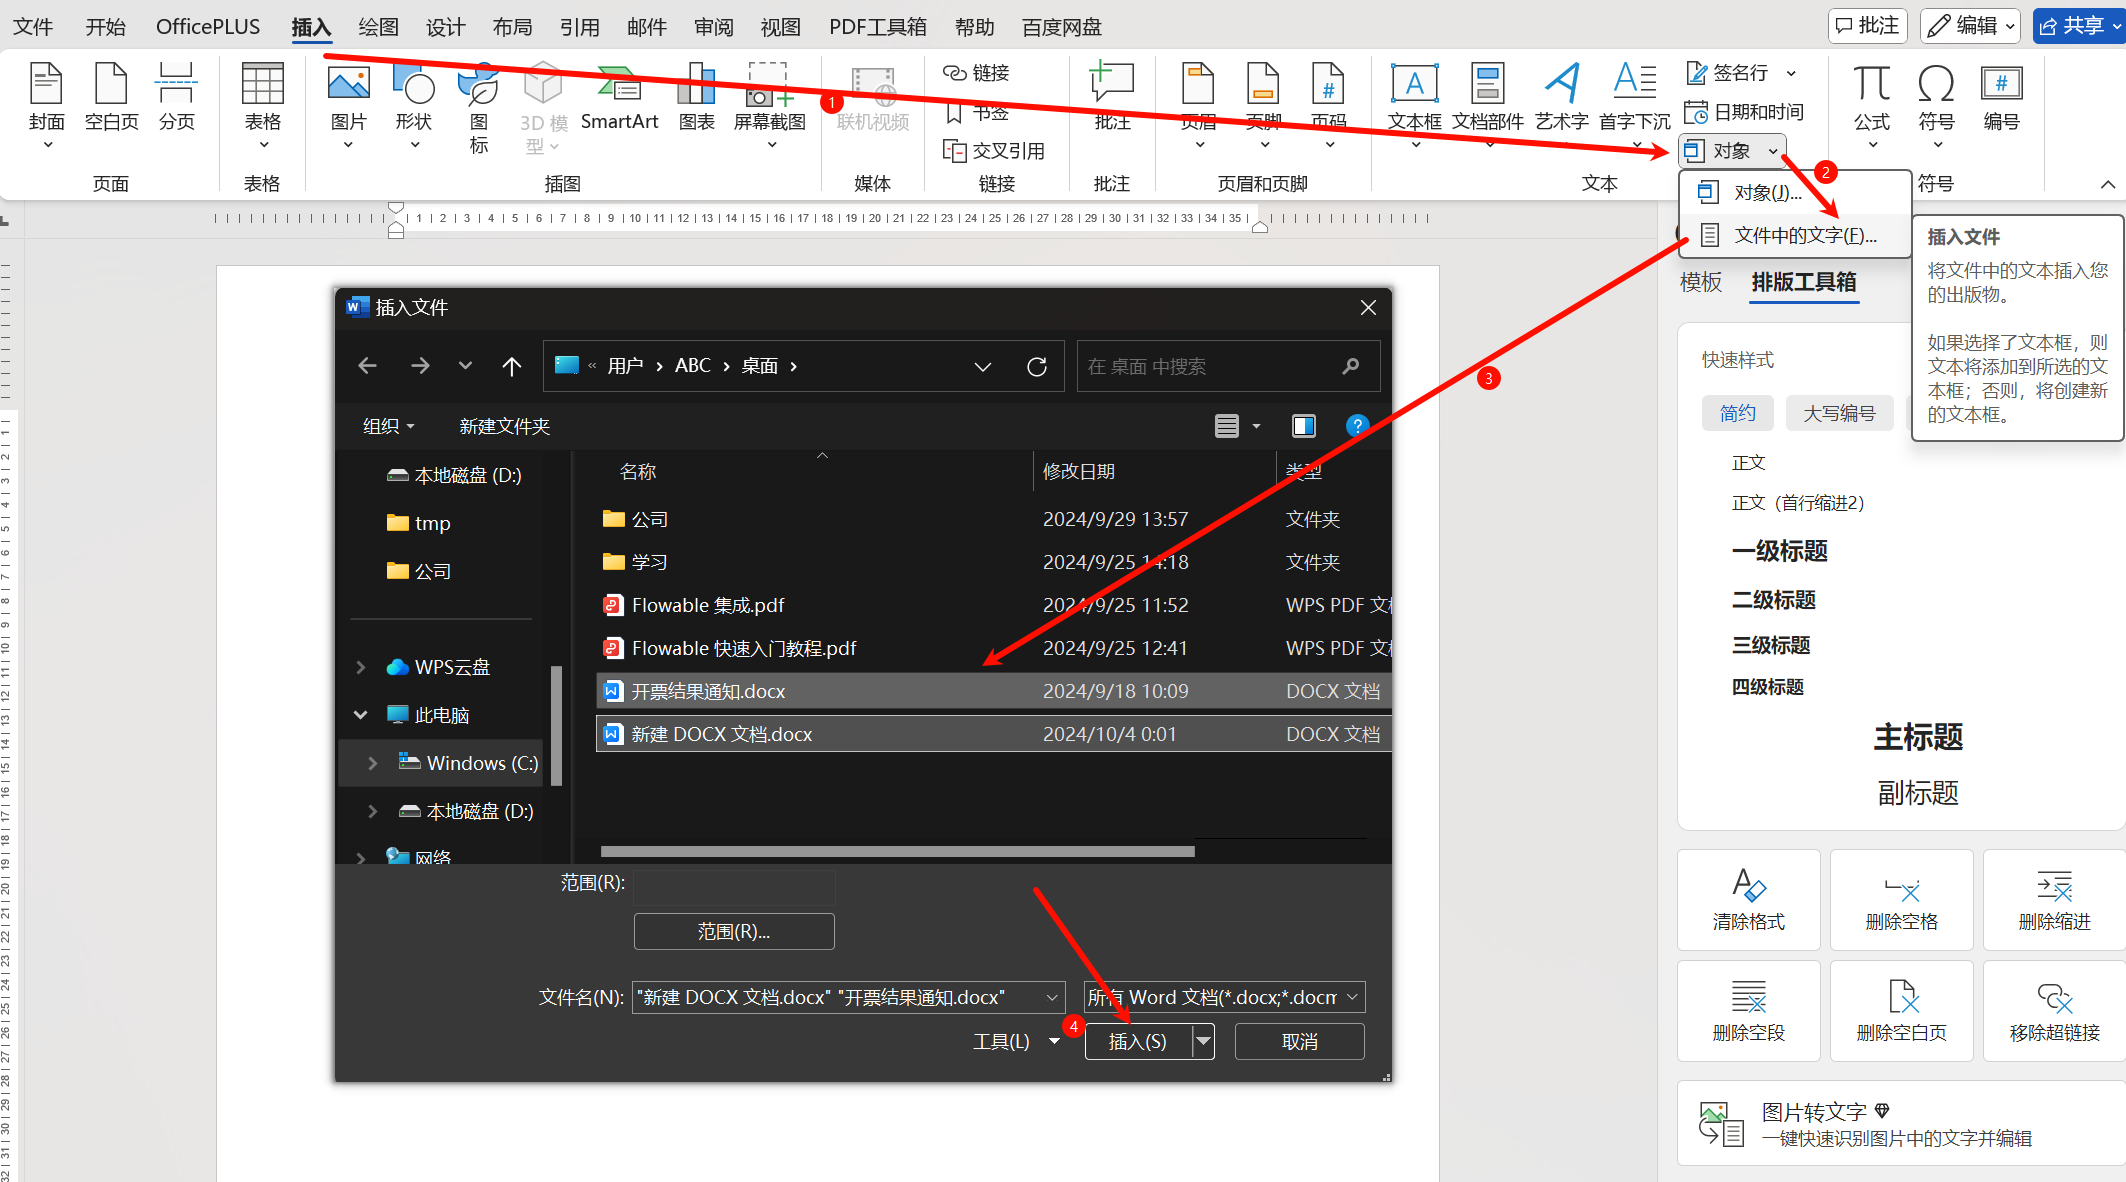
Task: Click the Cancel button in dialog
Action: tap(1299, 1042)
